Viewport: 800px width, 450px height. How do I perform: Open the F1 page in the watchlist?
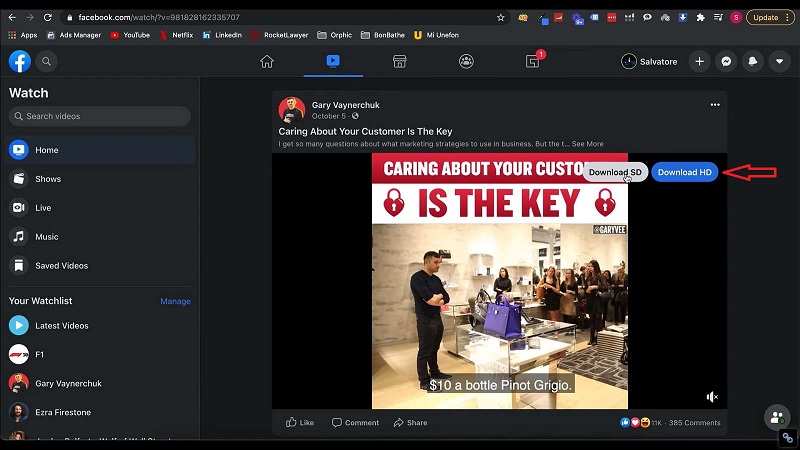tap(99, 355)
